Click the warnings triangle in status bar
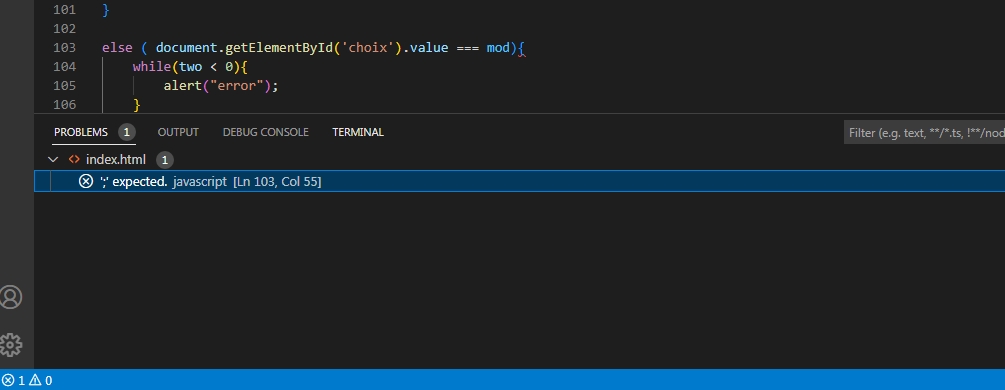The height and width of the screenshot is (390, 1005). coord(35,380)
